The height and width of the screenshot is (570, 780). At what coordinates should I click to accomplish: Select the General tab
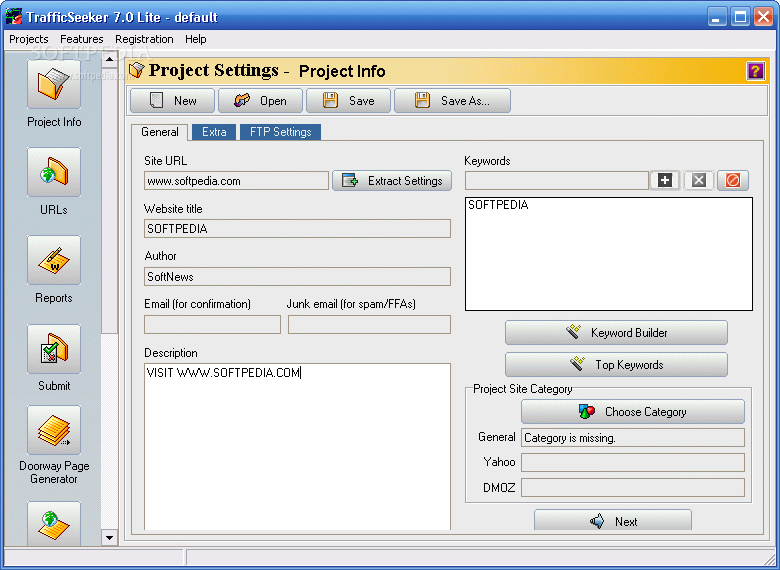point(160,132)
